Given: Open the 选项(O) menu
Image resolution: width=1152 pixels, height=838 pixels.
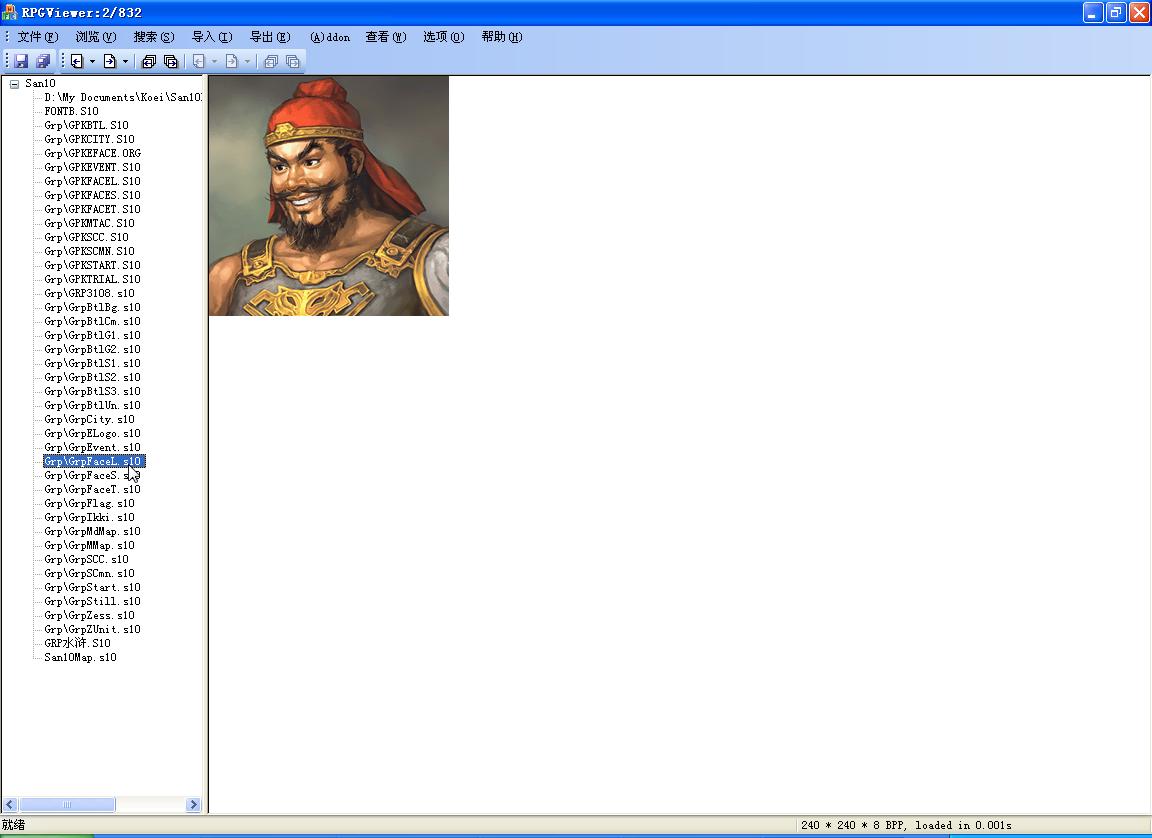Looking at the screenshot, I should tap(443, 37).
